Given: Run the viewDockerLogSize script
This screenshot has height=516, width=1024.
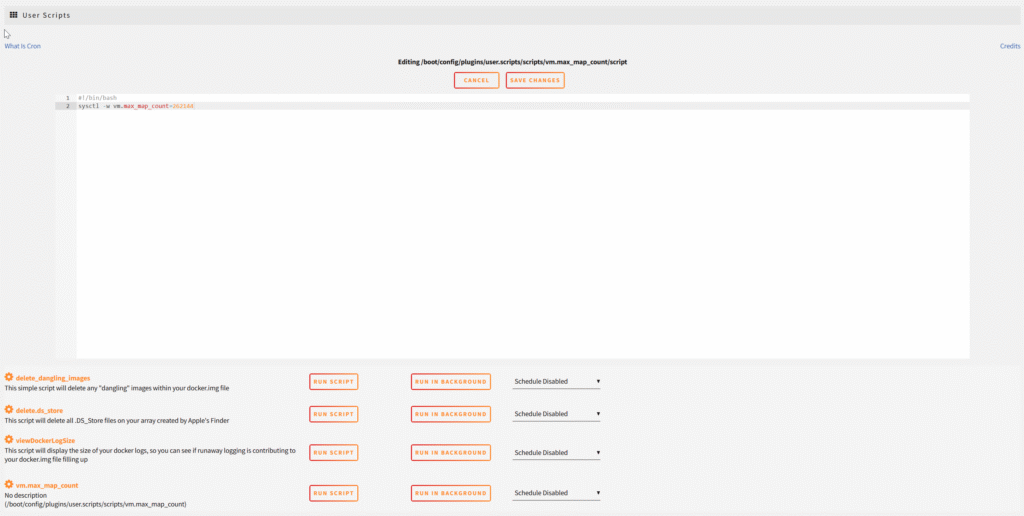Looking at the screenshot, I should 333,453.
